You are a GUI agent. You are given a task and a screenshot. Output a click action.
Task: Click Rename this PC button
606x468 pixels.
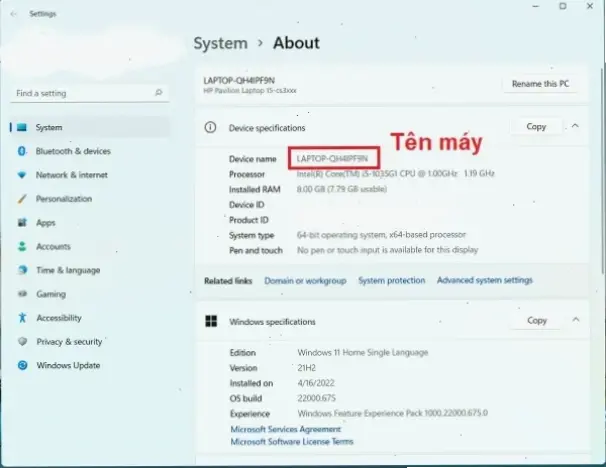(x=540, y=84)
